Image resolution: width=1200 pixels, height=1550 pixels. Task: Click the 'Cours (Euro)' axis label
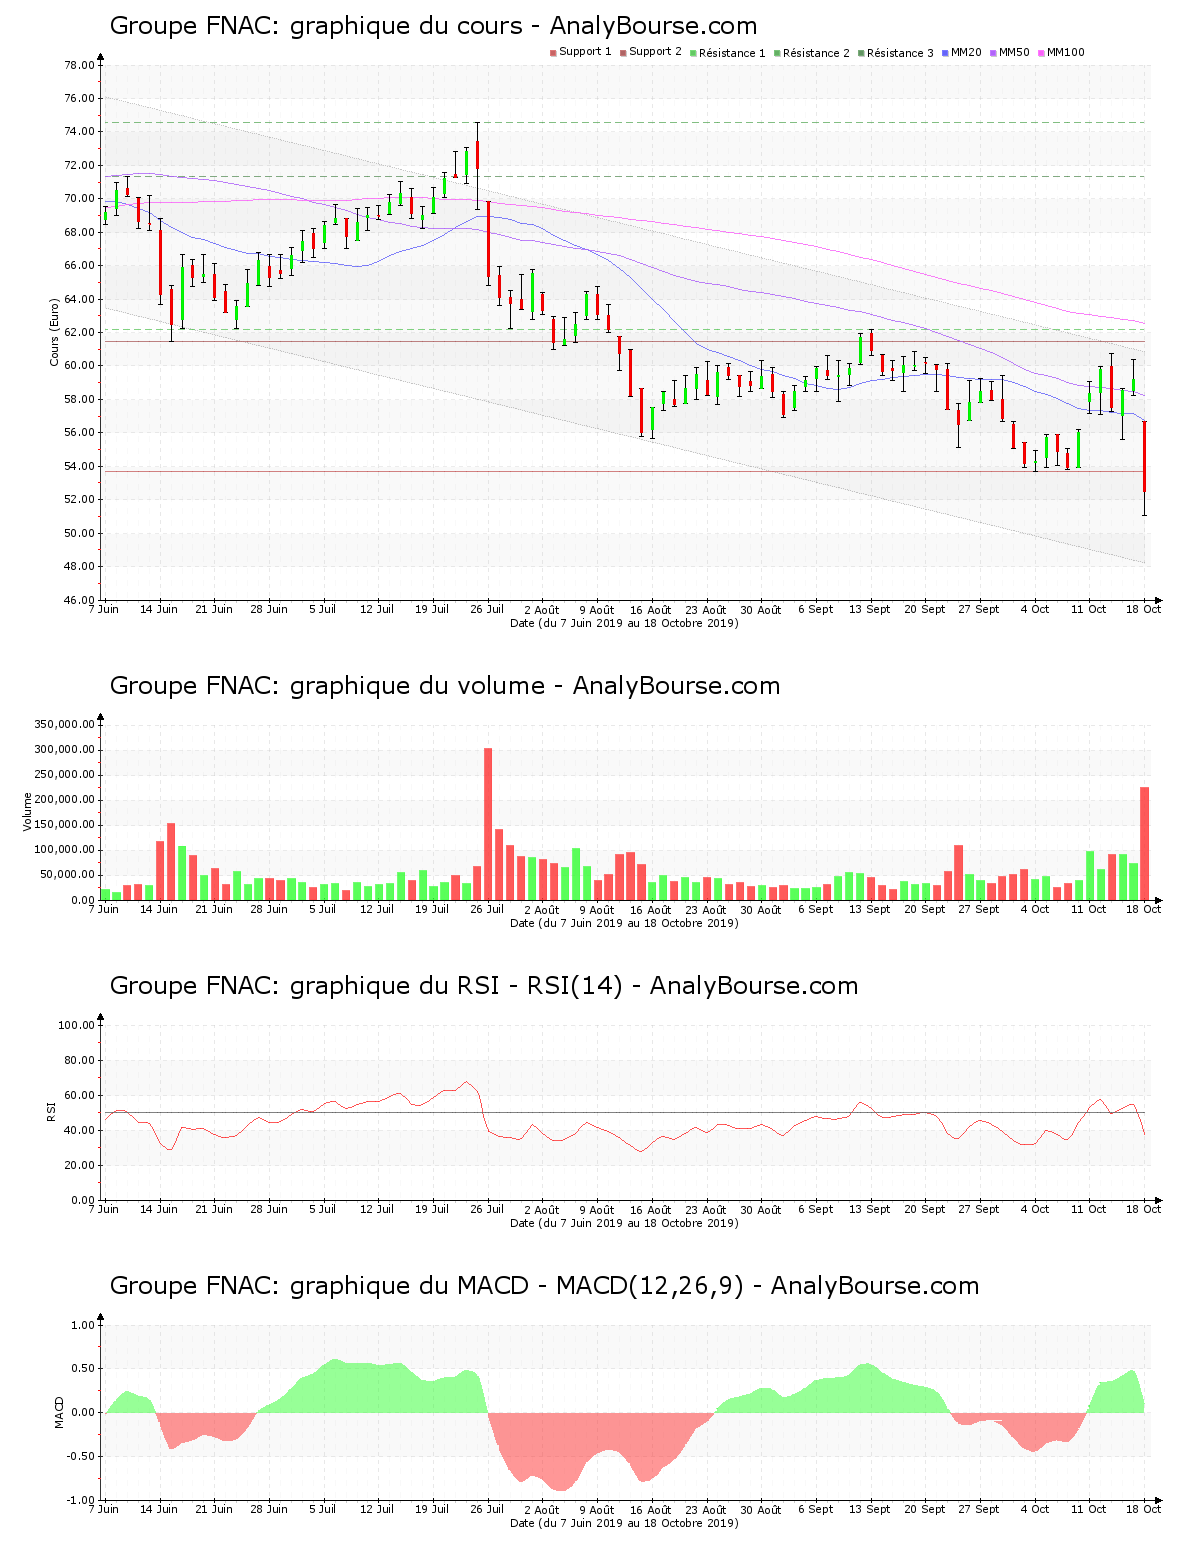(x=55, y=333)
